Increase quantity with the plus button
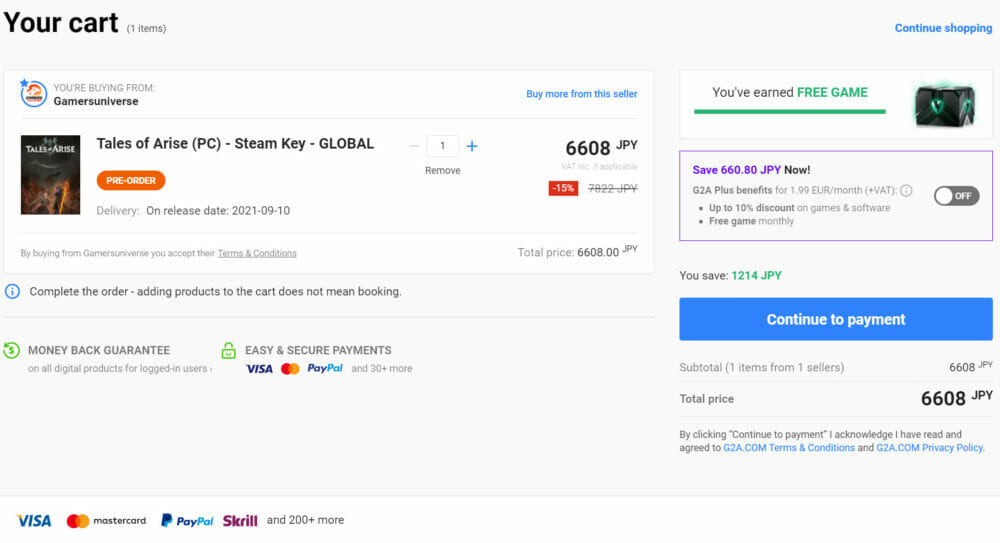The width and height of the screenshot is (1000, 543). coord(472,146)
